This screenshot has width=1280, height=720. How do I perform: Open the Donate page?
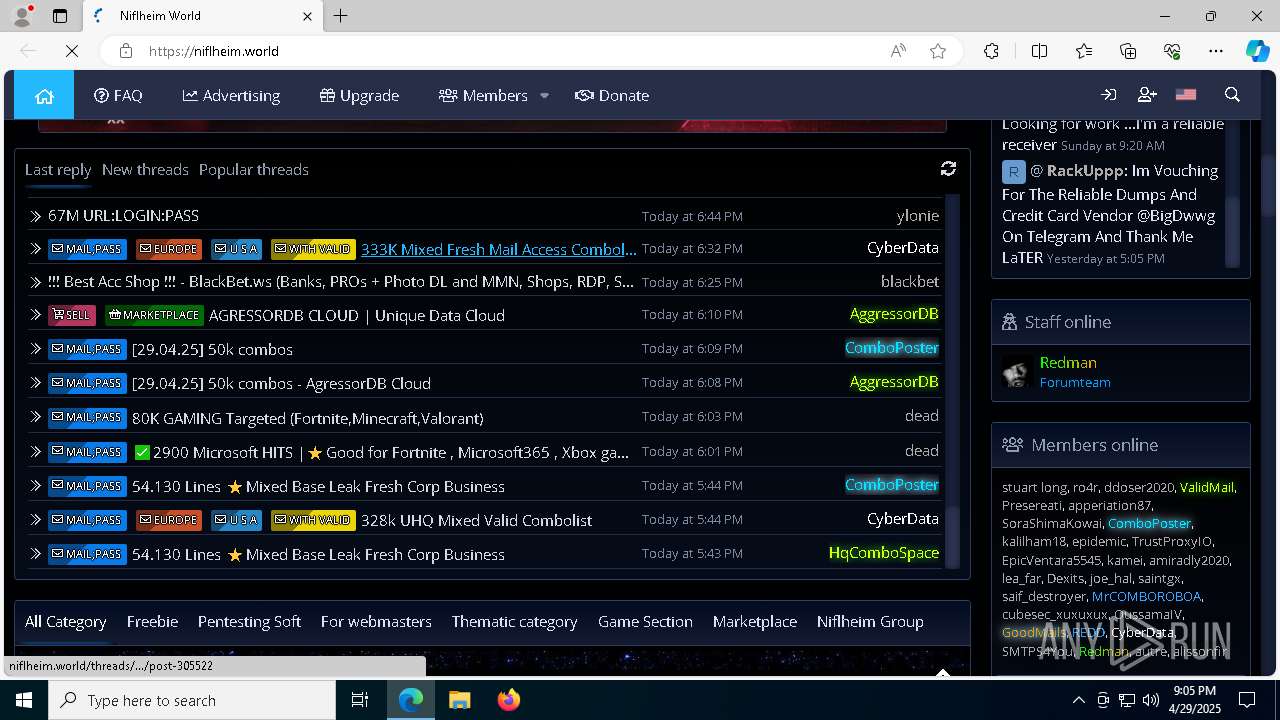click(x=612, y=95)
